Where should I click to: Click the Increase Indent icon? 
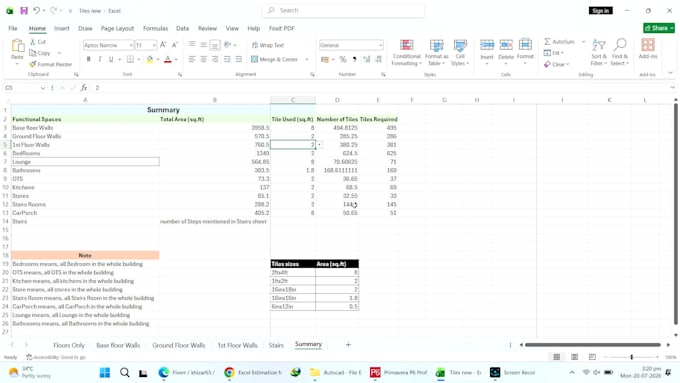[239, 59]
